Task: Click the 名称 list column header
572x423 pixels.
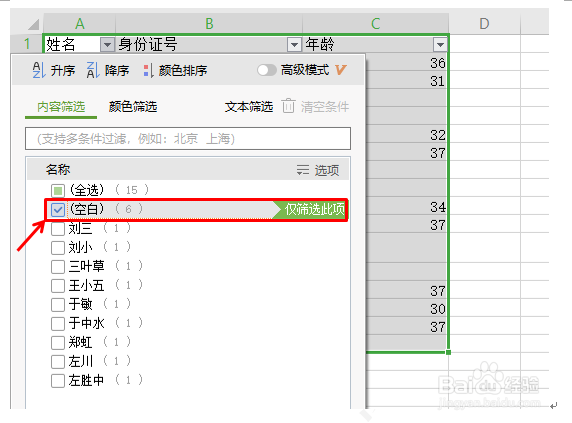Action: pos(58,170)
